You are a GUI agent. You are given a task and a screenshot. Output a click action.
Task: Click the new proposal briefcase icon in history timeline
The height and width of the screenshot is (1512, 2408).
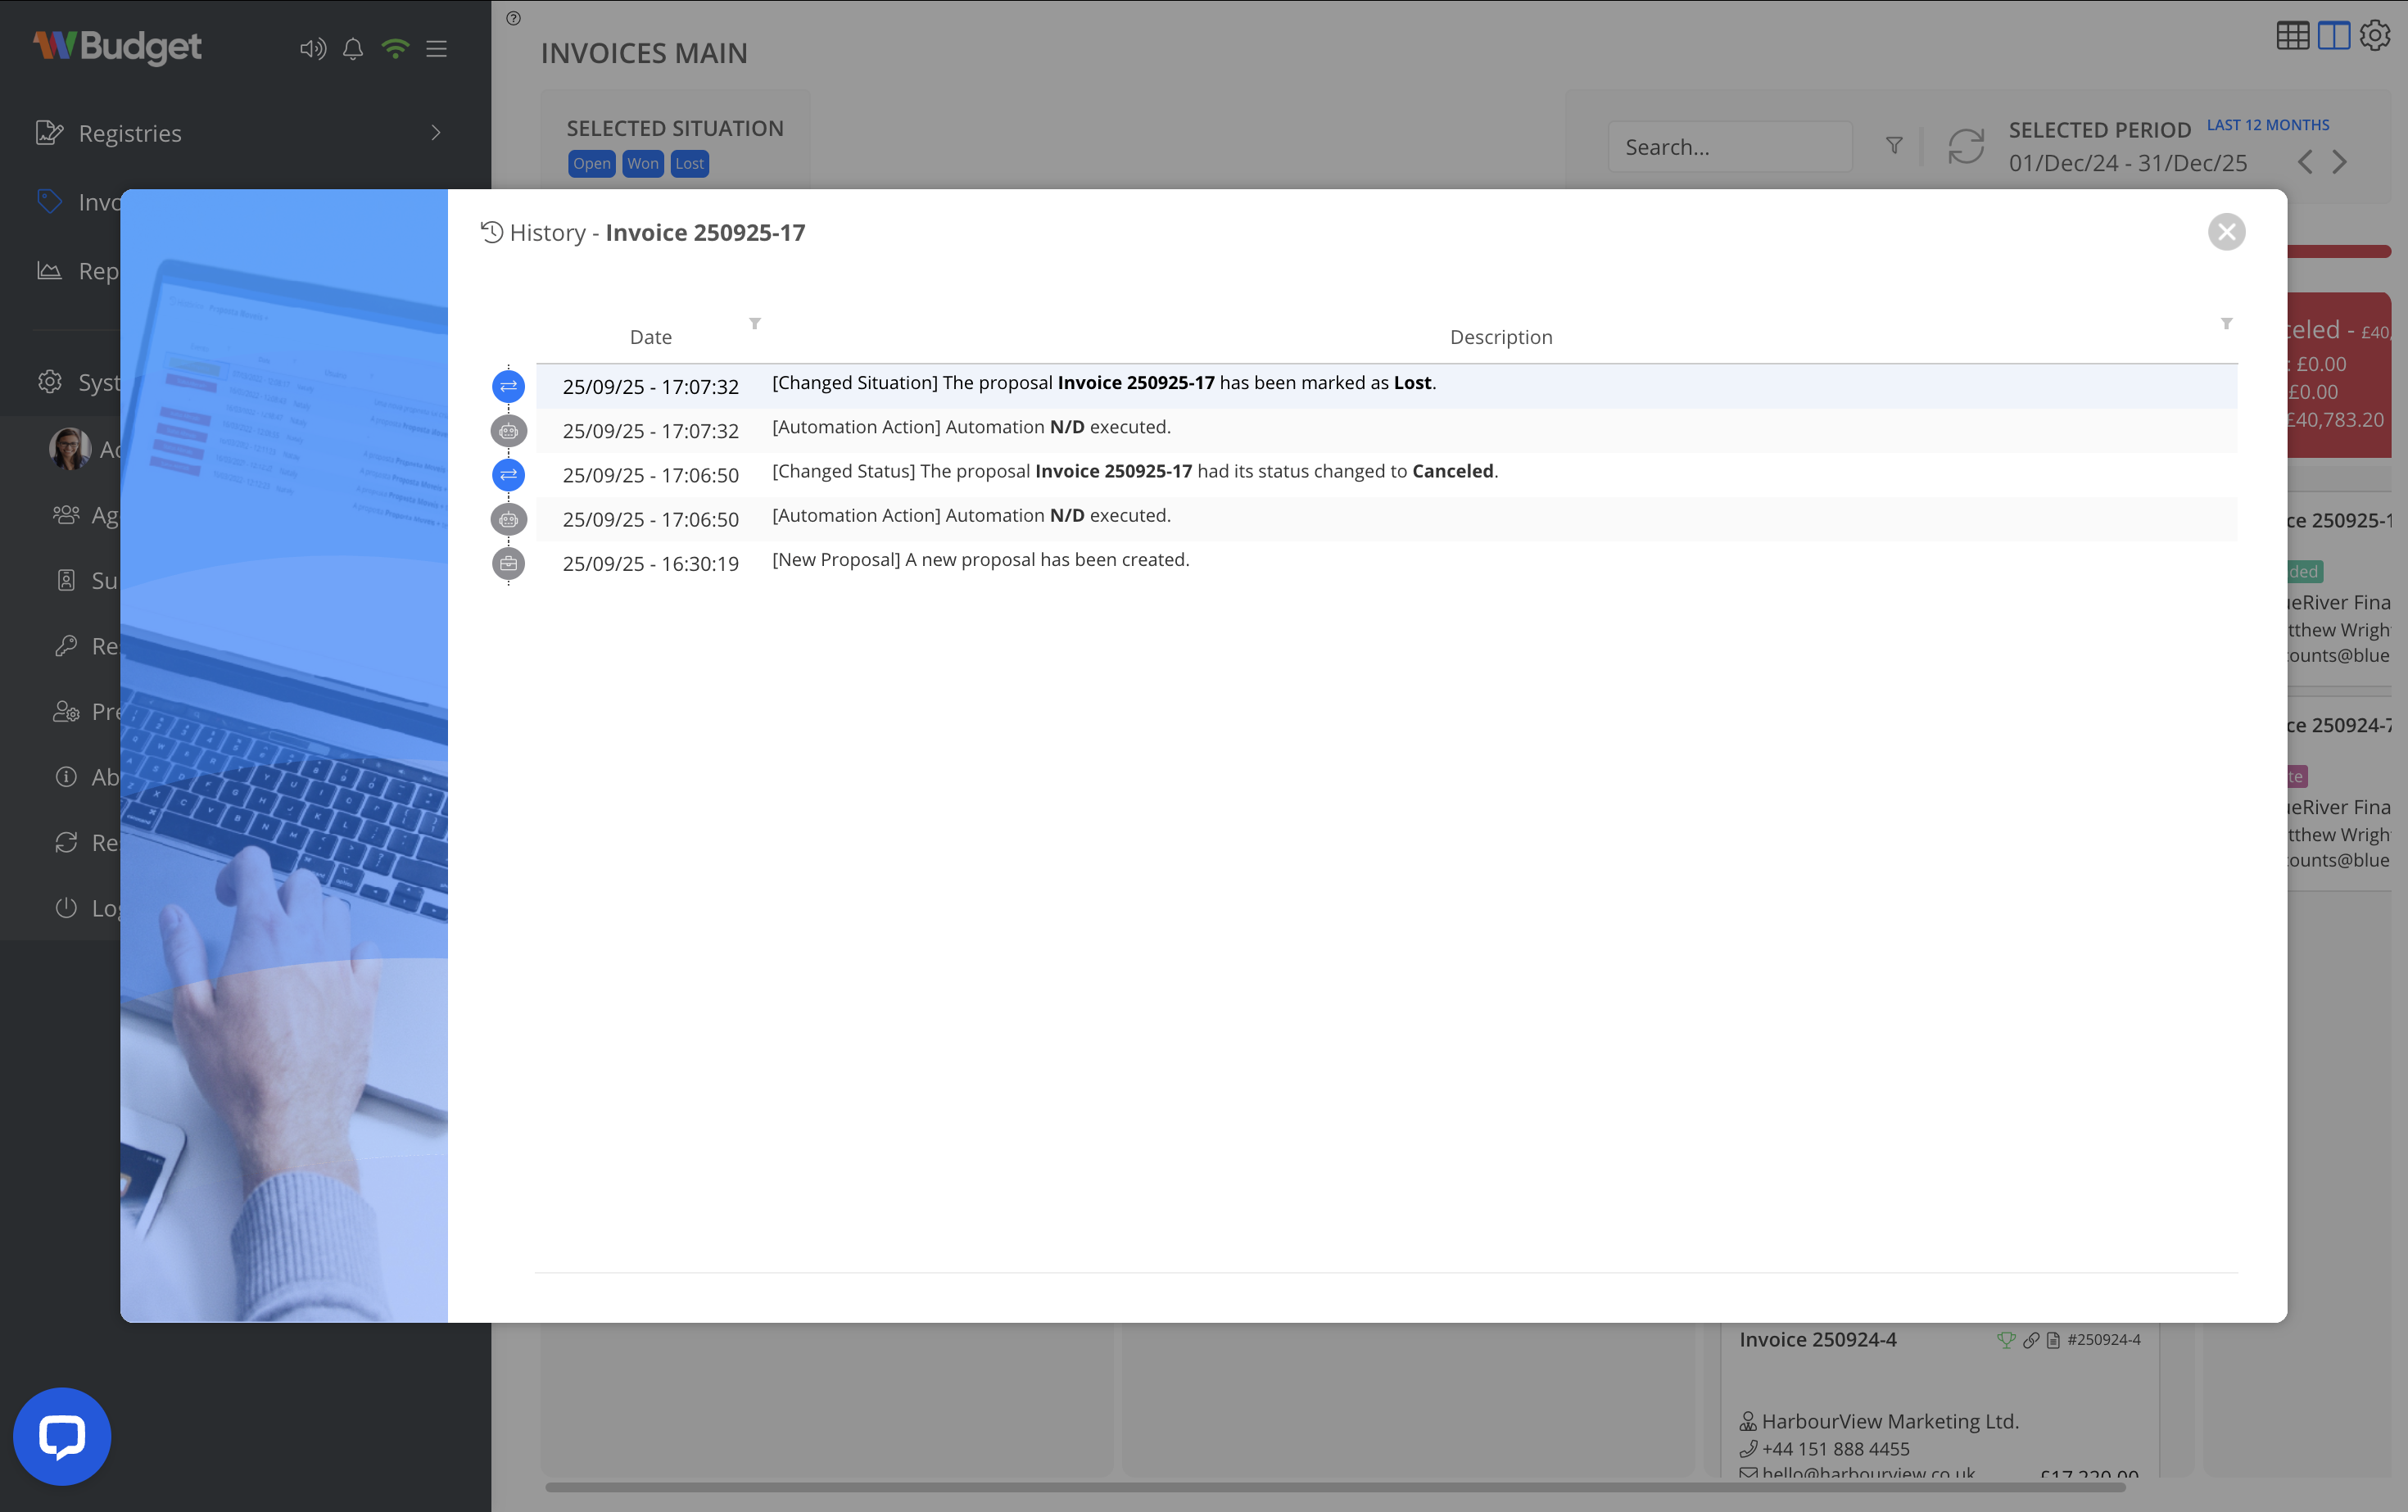(509, 563)
